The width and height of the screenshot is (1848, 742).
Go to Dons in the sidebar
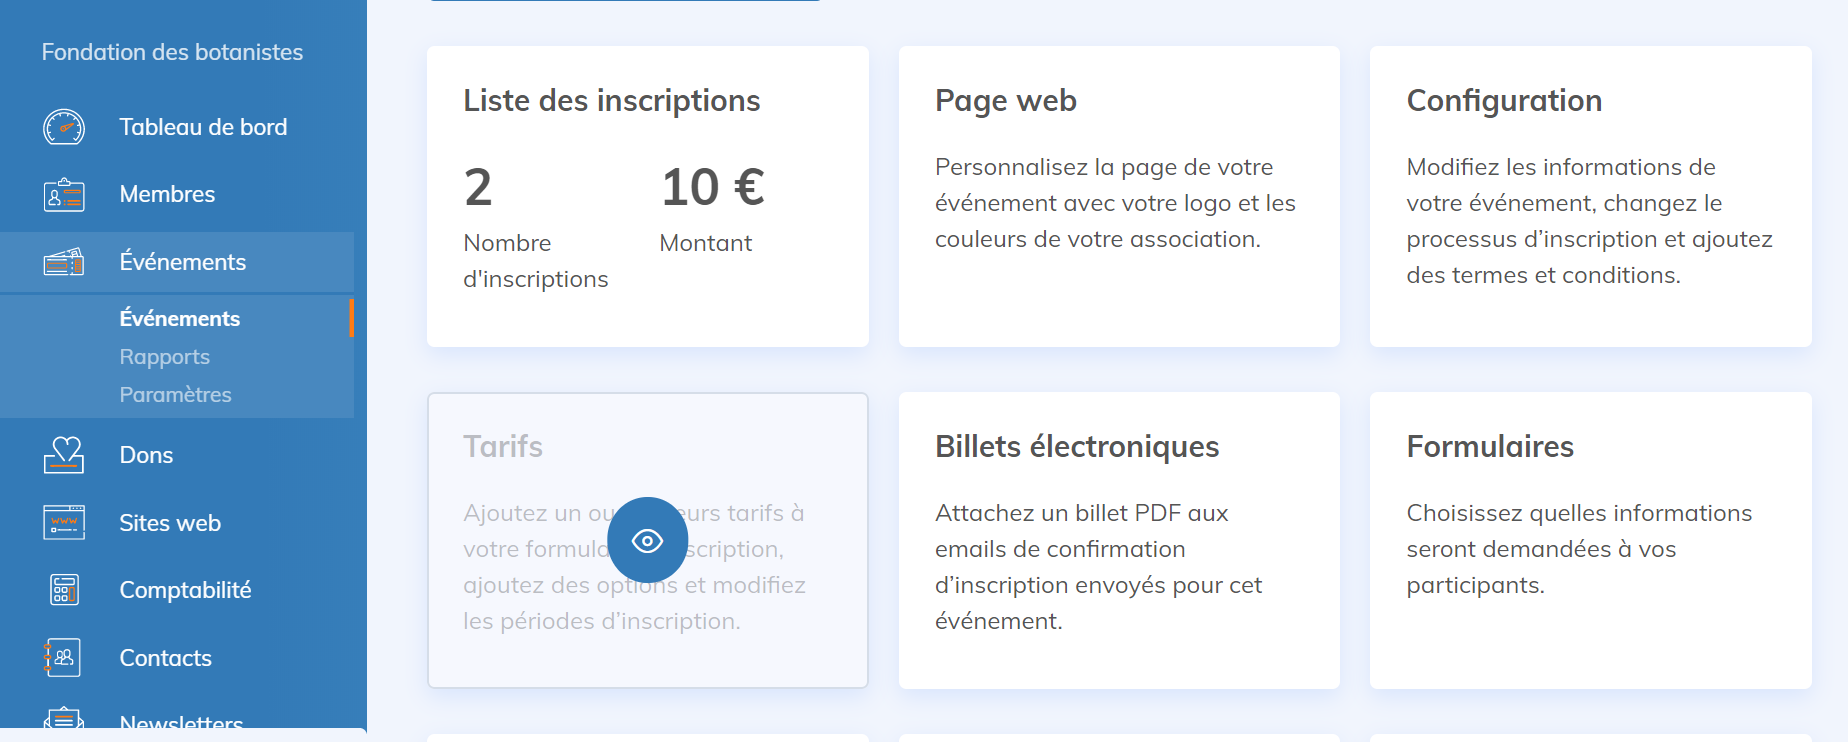coord(146,455)
